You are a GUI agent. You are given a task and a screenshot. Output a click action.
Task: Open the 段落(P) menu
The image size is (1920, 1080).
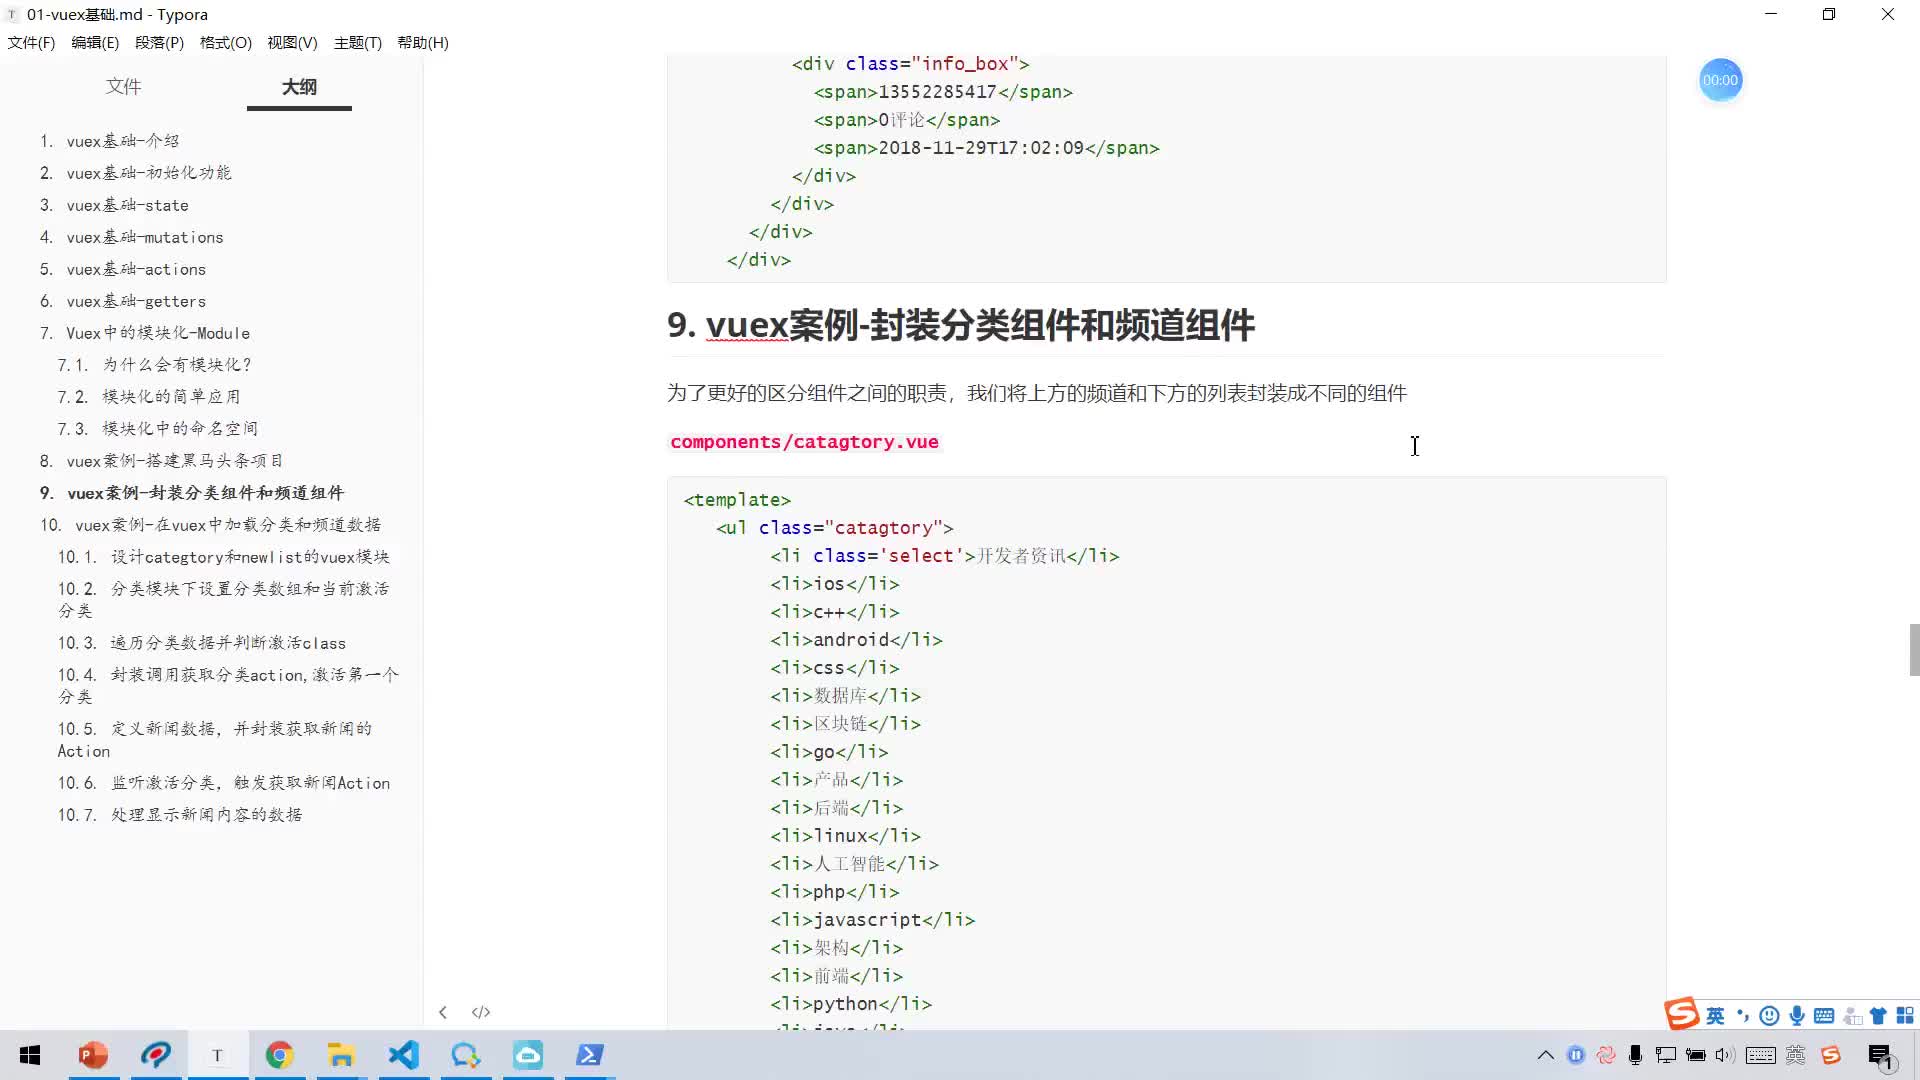159,42
